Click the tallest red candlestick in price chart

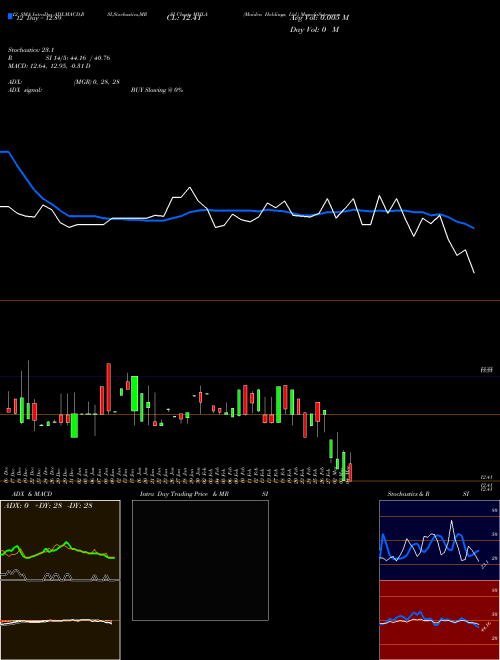pos(109,387)
